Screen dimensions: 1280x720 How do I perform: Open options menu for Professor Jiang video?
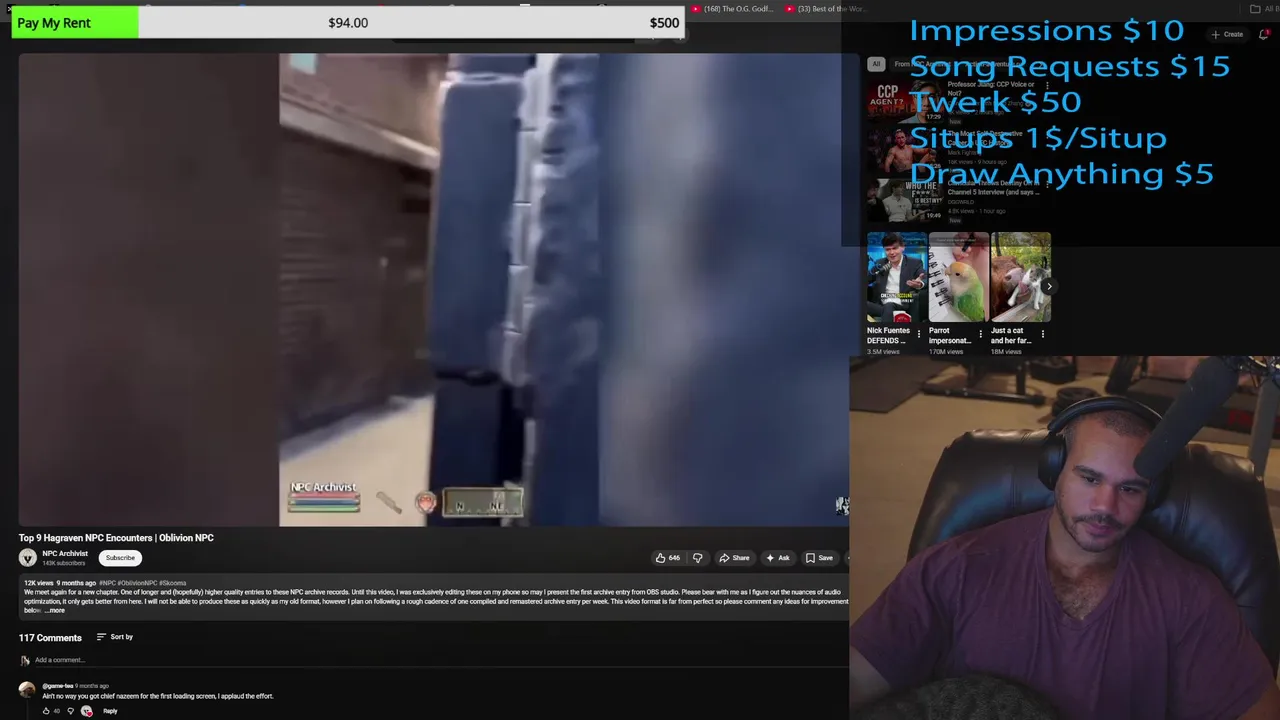pos(1047,86)
